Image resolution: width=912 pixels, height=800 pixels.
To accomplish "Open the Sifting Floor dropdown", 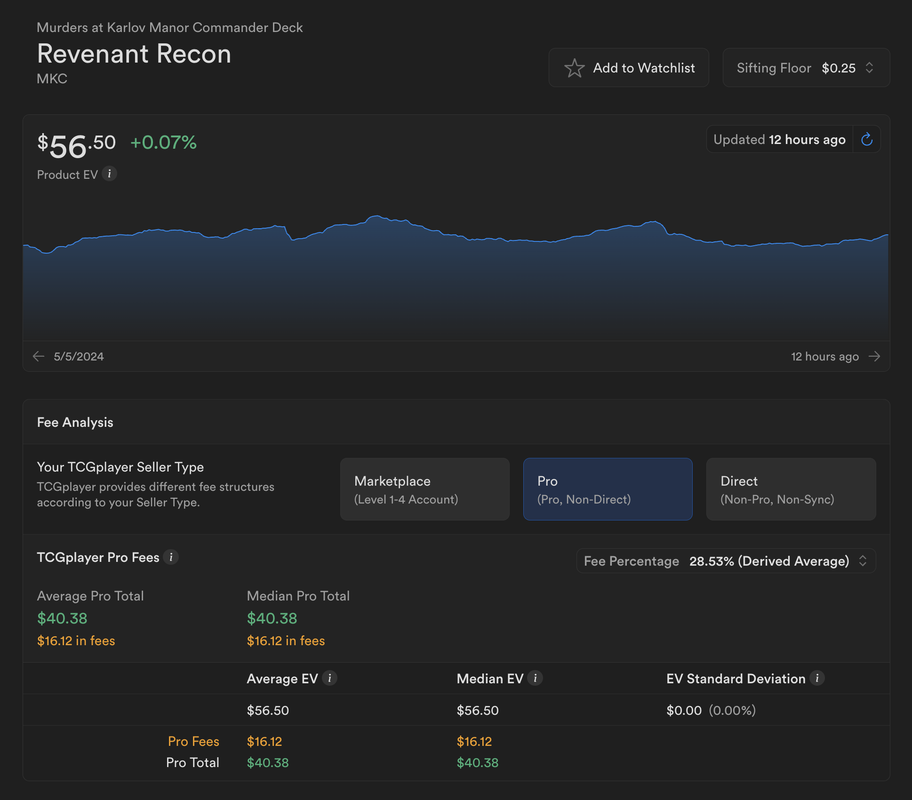I will (x=806, y=68).
